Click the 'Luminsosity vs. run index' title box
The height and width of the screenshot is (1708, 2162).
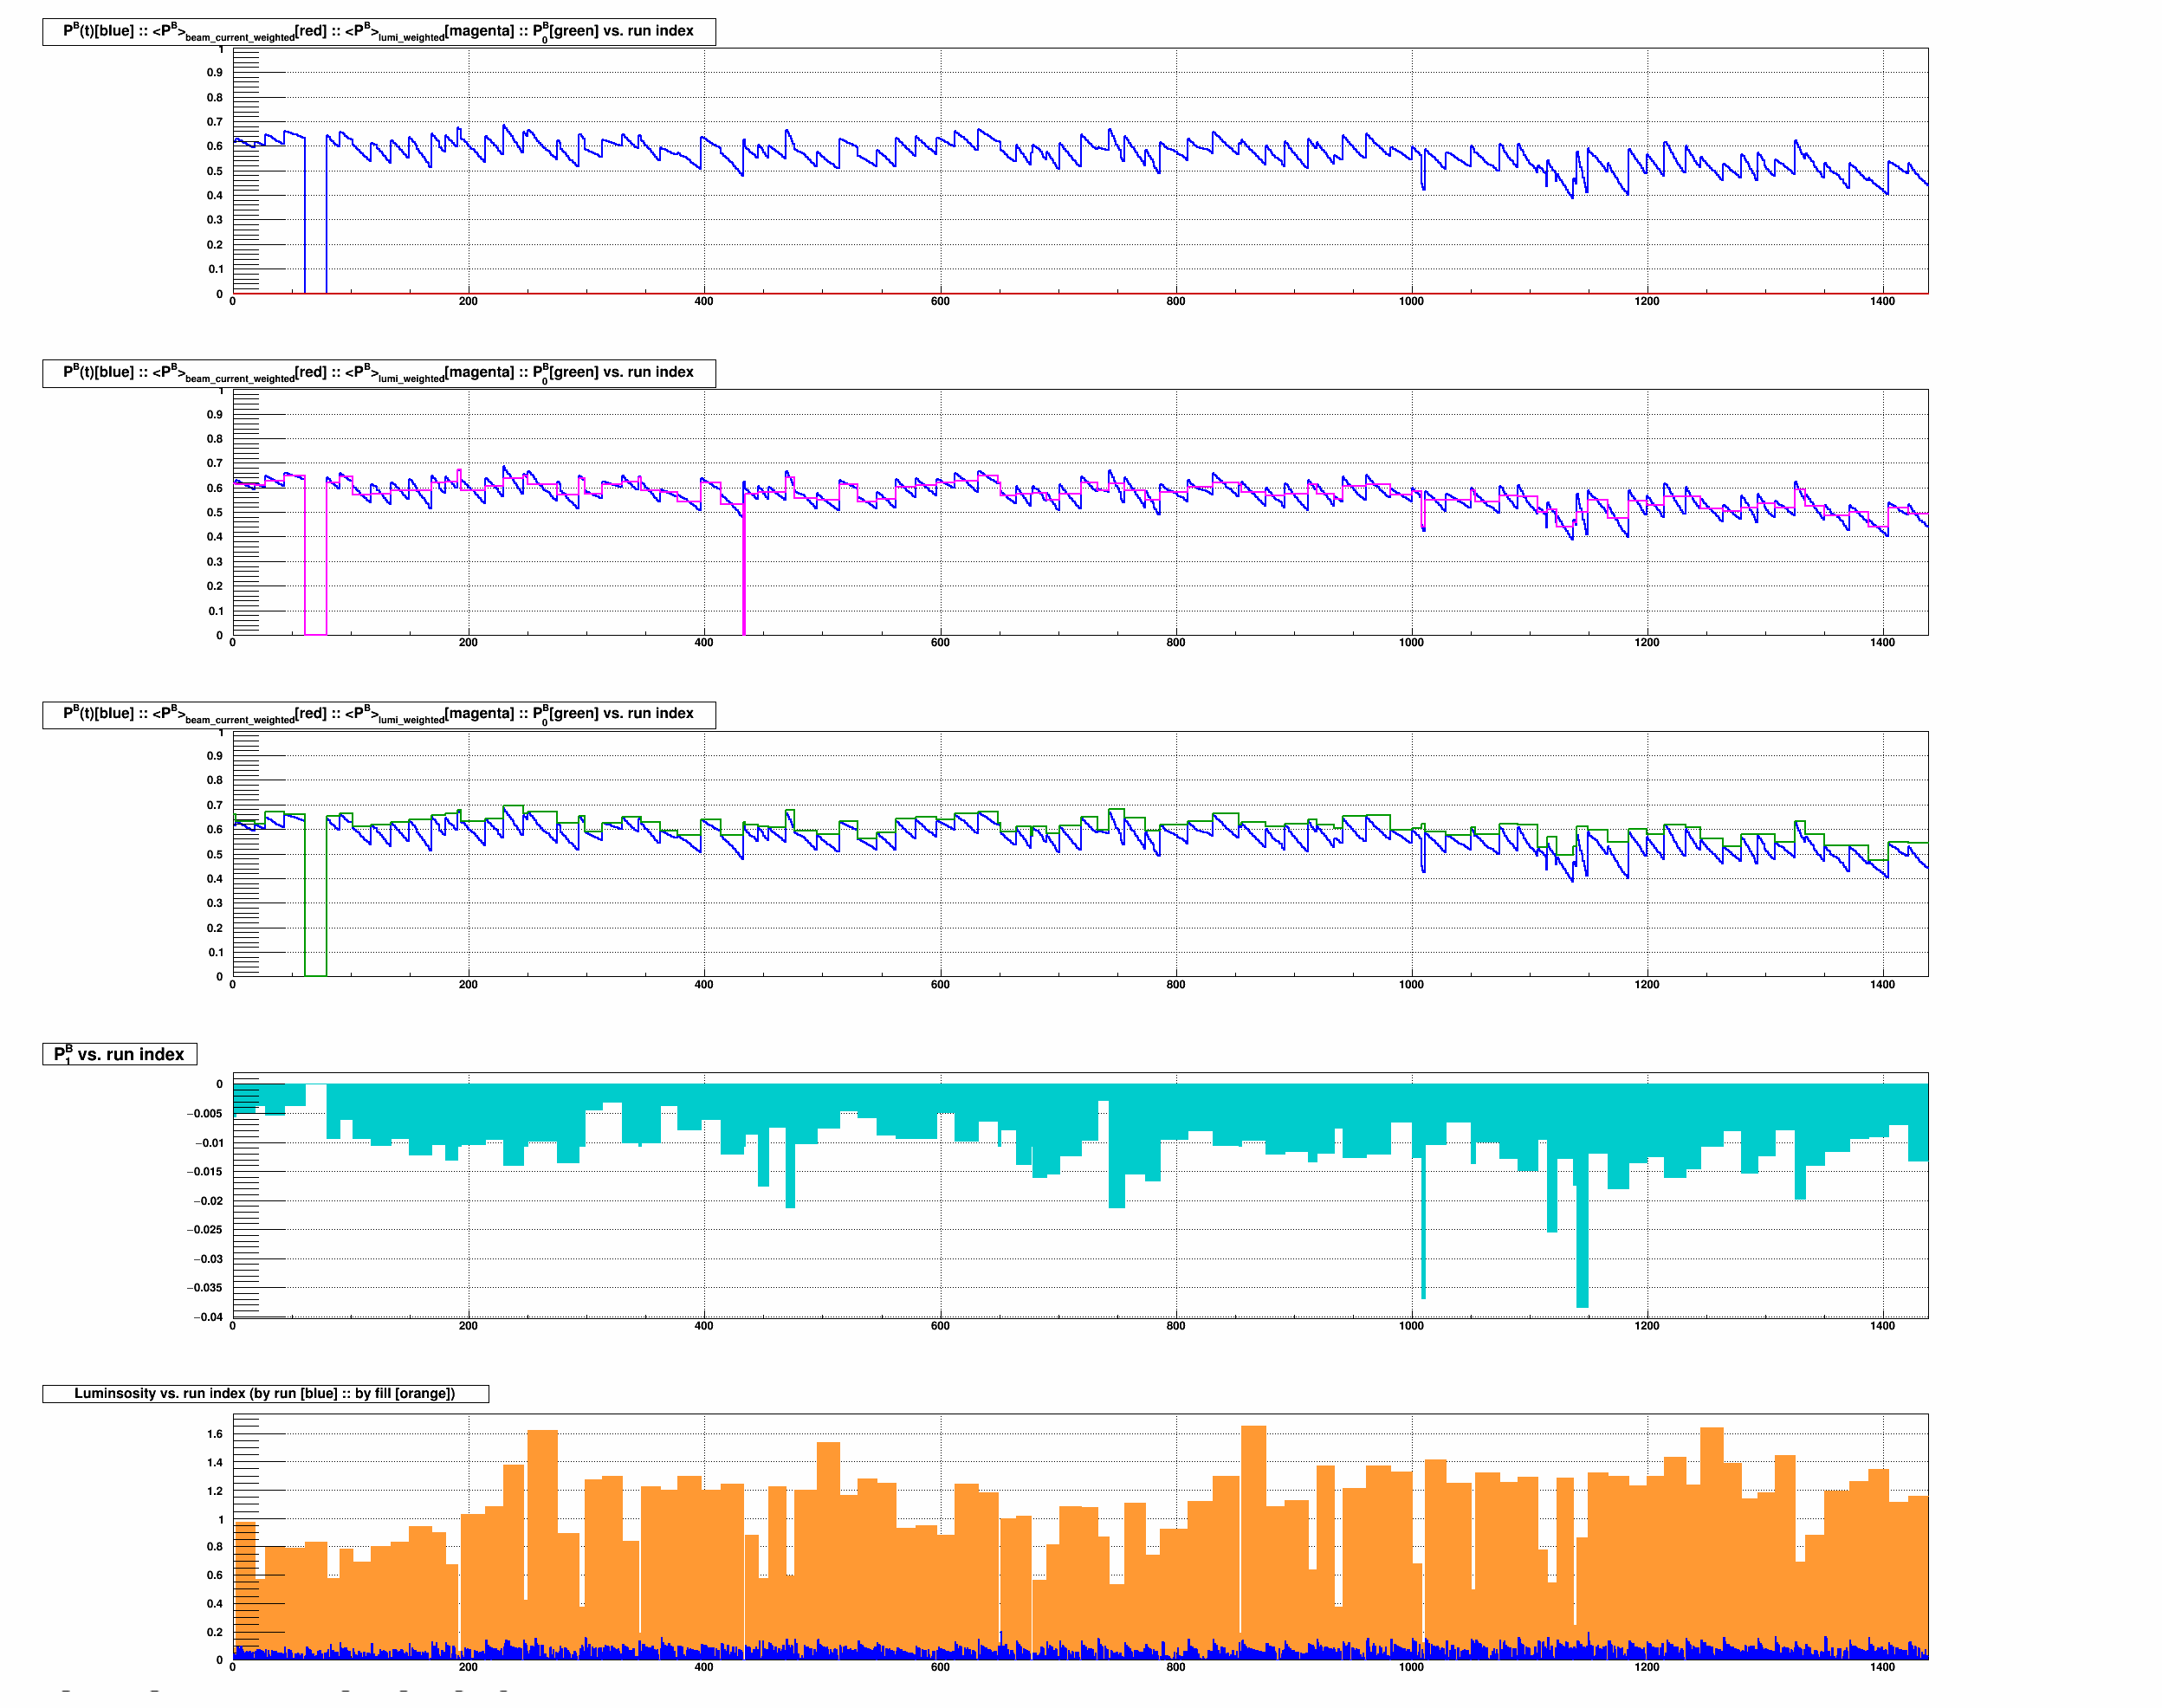265,1393
